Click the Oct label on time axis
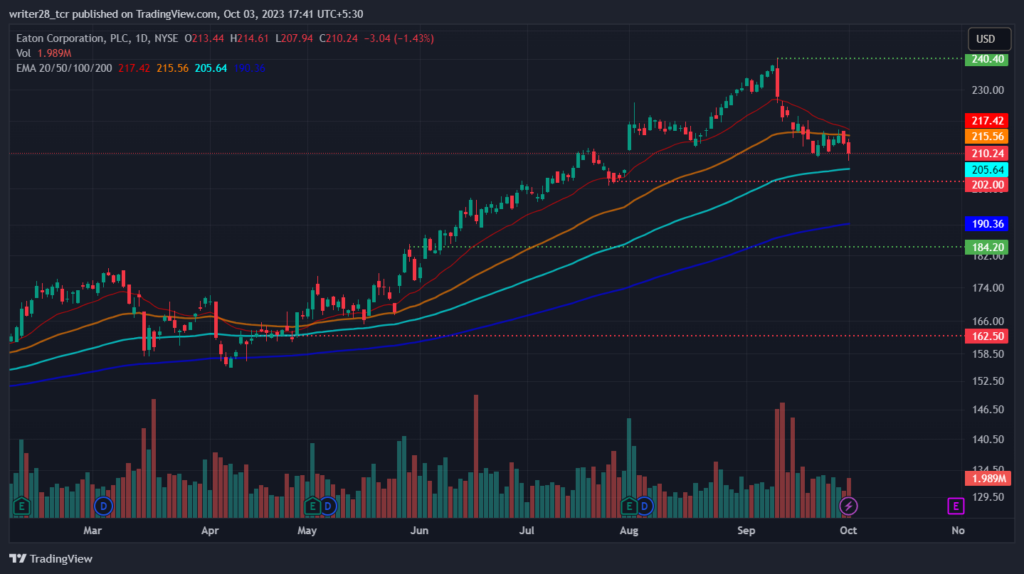 [848, 530]
